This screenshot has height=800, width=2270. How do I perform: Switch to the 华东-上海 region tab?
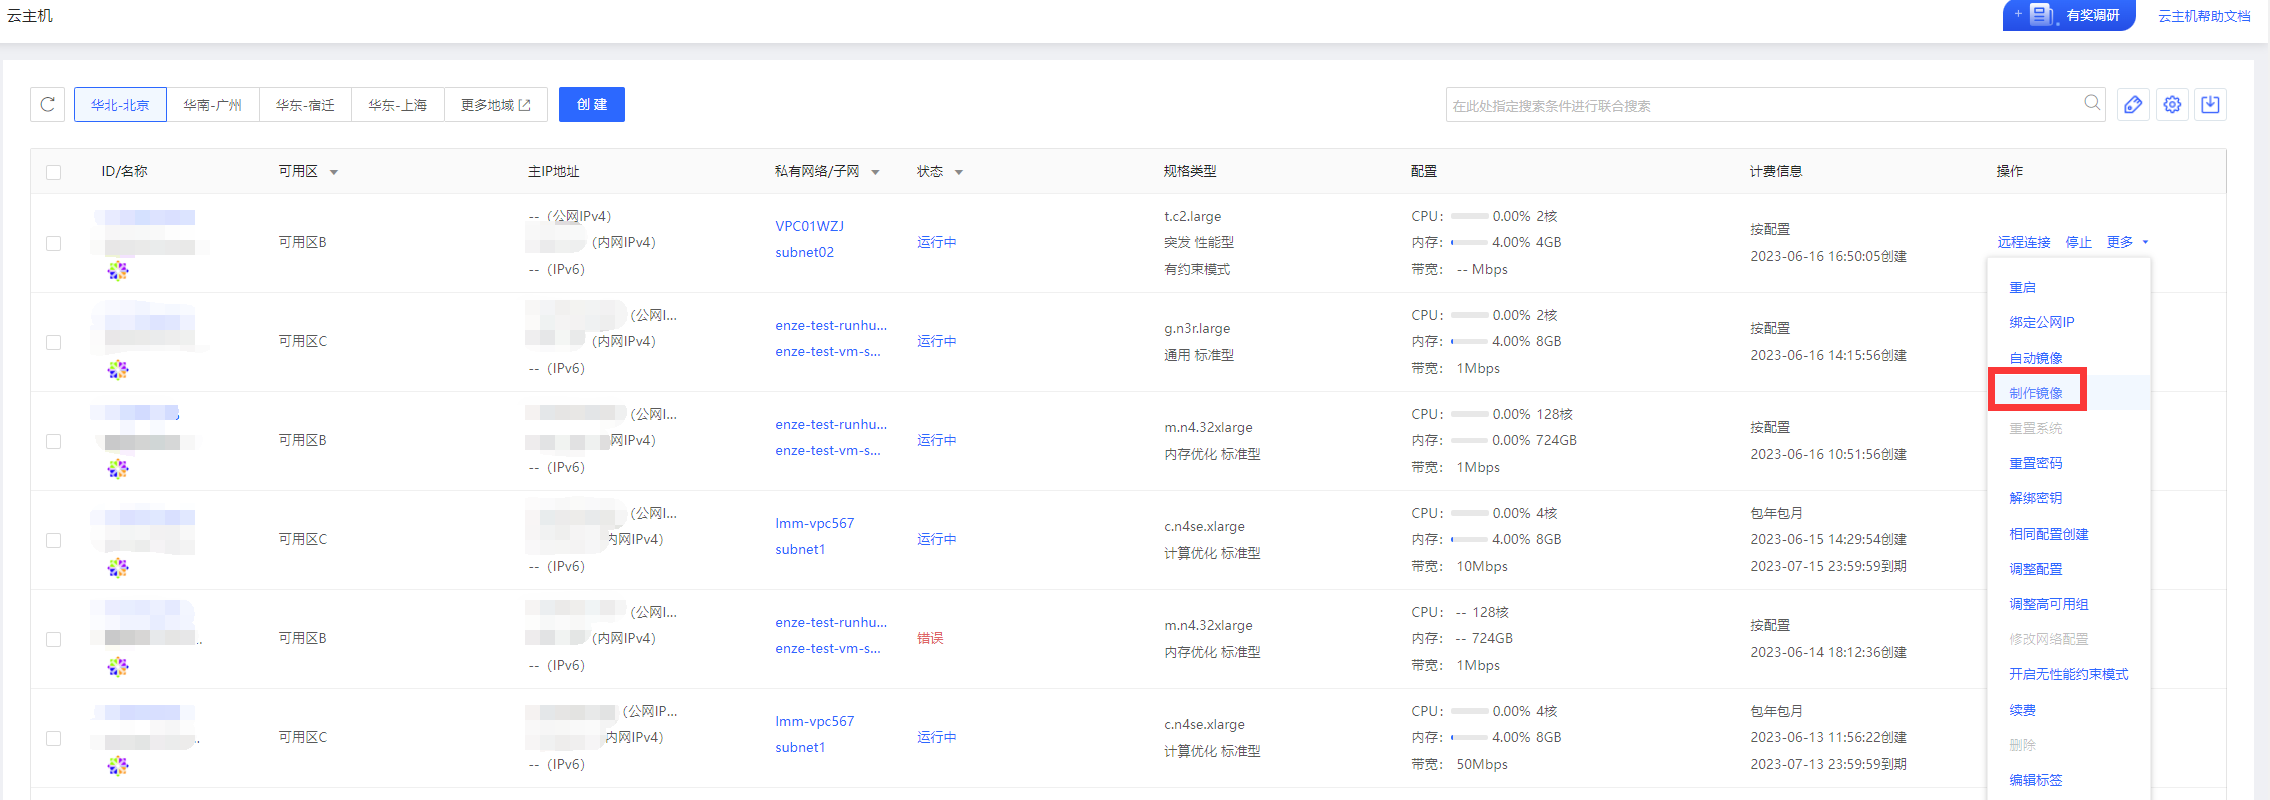pos(397,105)
